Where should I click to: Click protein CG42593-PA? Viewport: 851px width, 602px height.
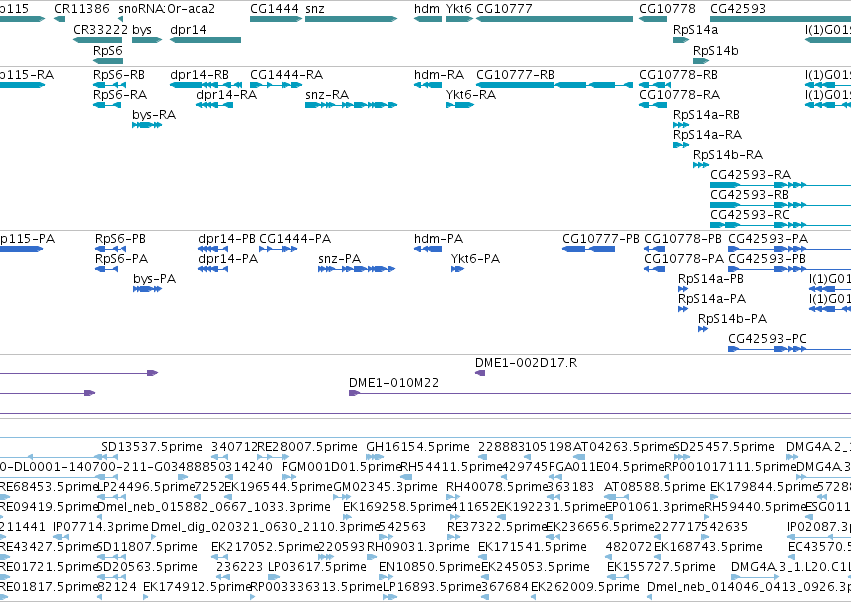click(790, 249)
